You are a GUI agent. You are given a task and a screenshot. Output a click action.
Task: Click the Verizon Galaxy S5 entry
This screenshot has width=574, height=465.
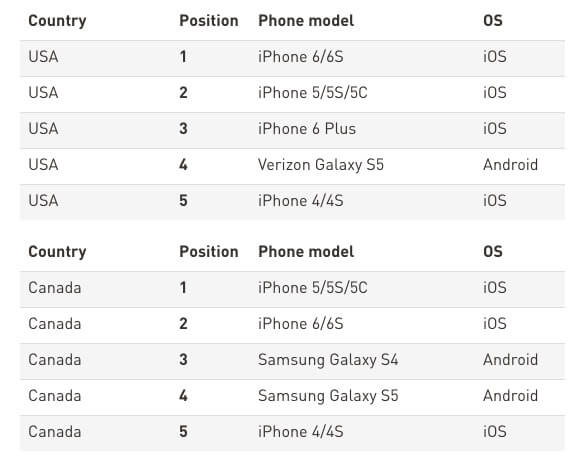[321, 165]
